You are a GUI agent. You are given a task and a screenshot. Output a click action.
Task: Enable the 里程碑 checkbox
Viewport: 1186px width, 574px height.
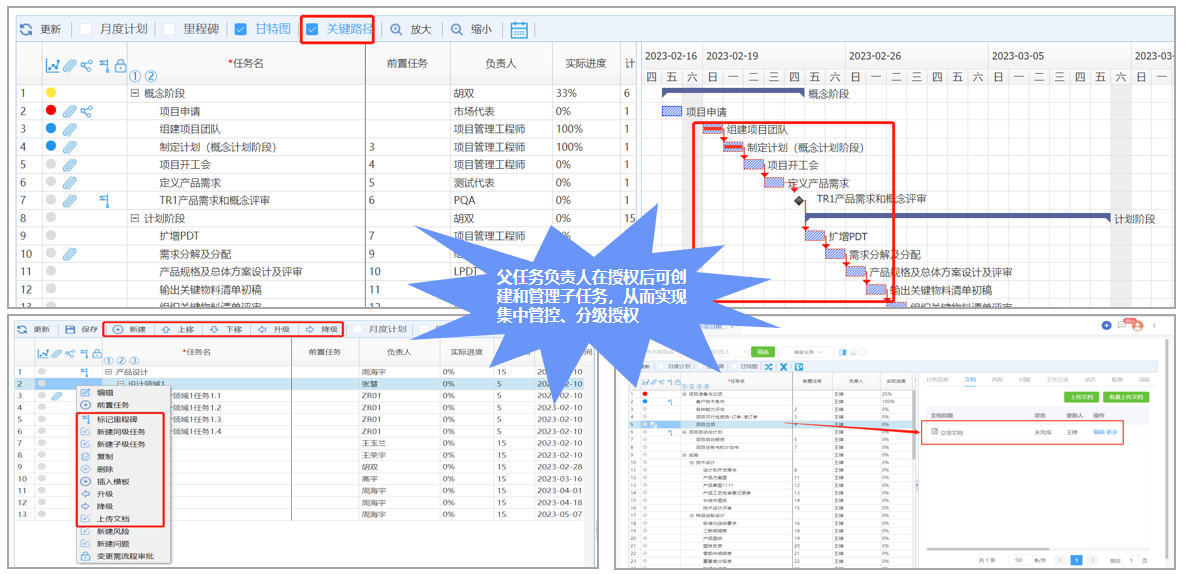(x=169, y=29)
